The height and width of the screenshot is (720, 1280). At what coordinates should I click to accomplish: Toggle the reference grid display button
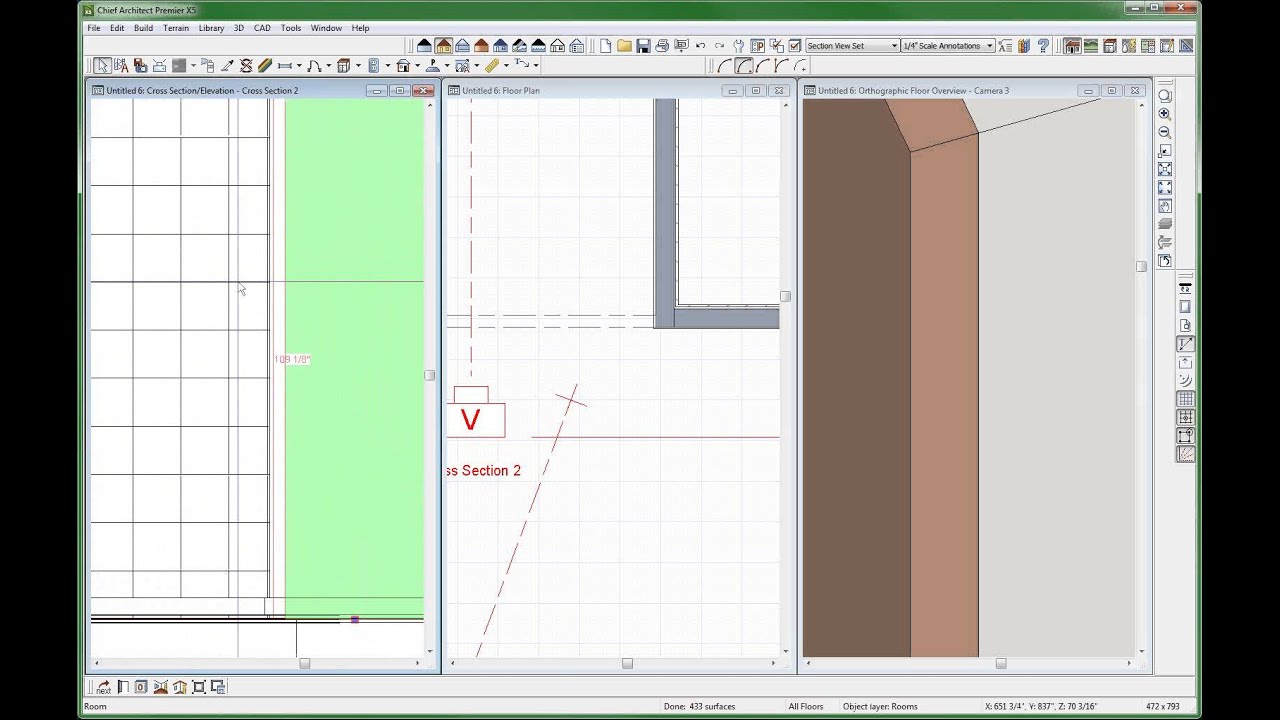coord(1185,399)
